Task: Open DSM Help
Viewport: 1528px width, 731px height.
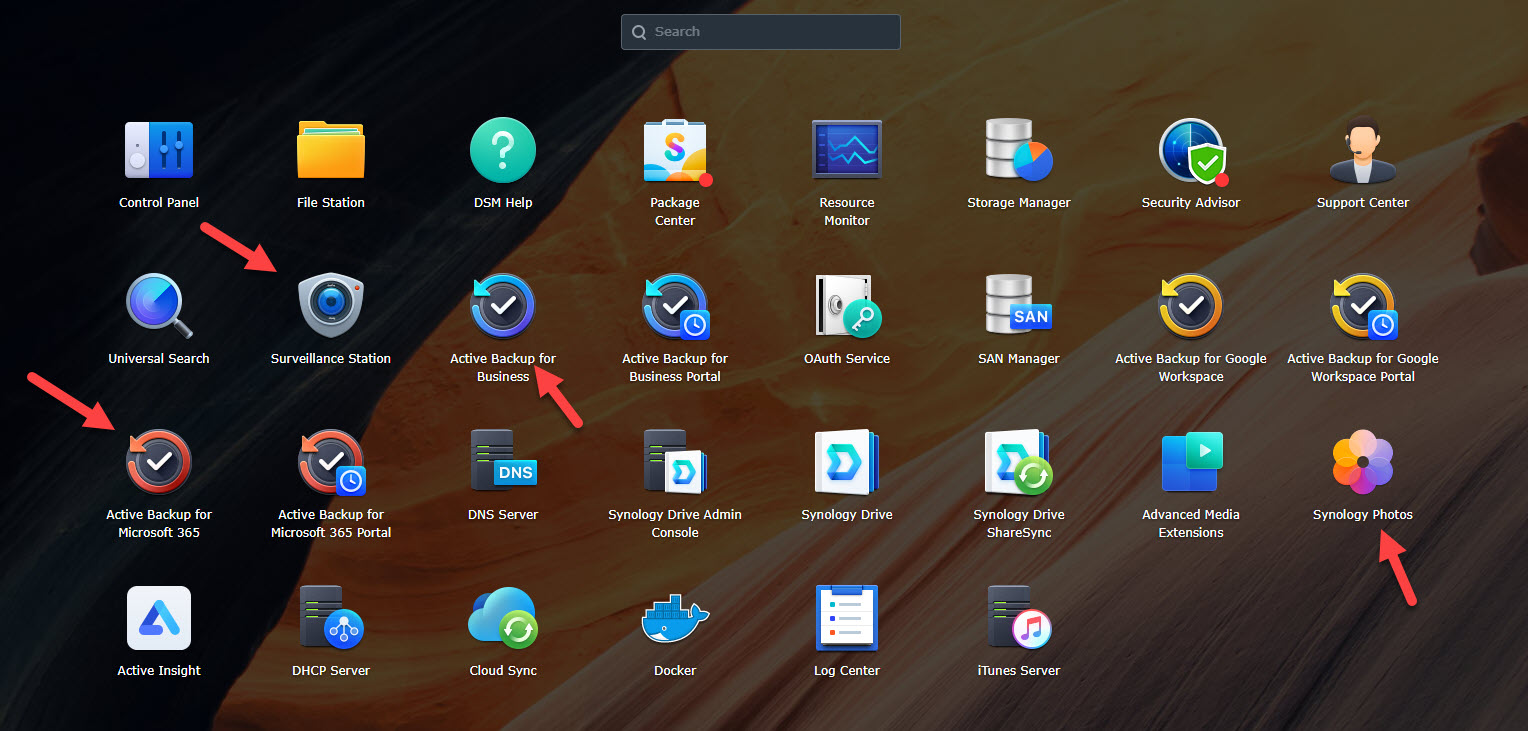Action: pyautogui.click(x=503, y=150)
